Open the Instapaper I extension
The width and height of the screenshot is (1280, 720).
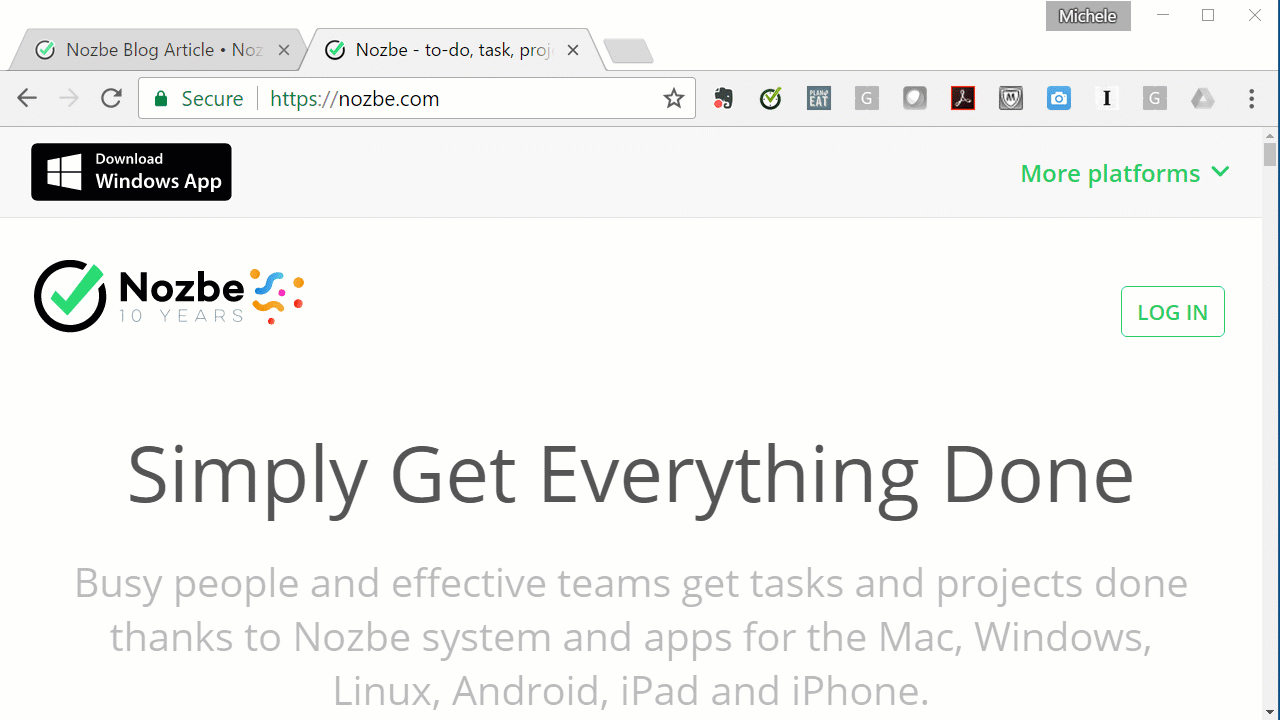(x=1107, y=98)
